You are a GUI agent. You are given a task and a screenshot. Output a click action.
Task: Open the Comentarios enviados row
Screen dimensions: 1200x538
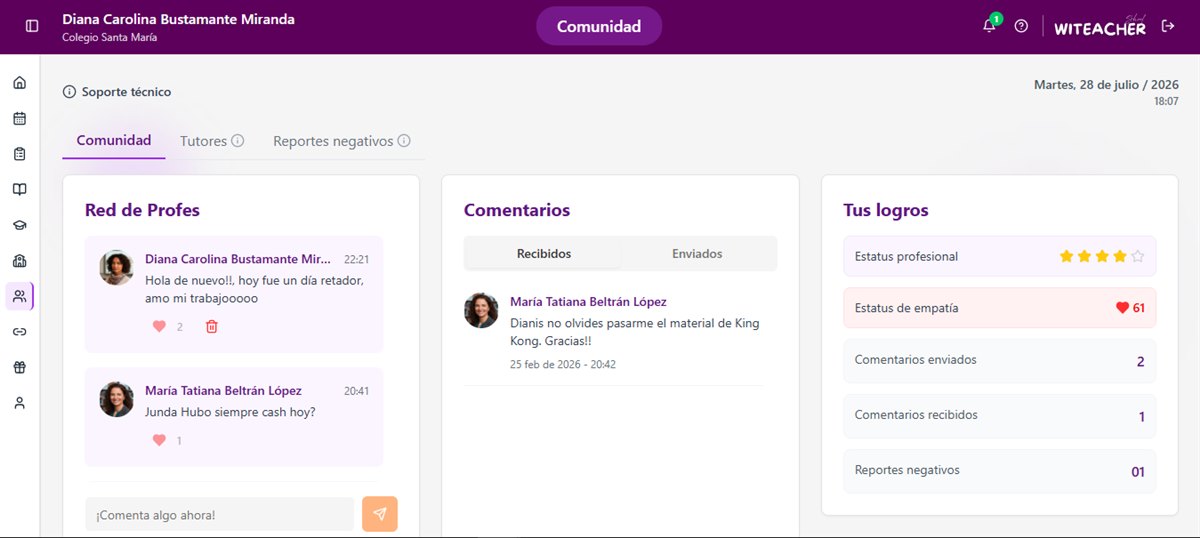pos(999,361)
